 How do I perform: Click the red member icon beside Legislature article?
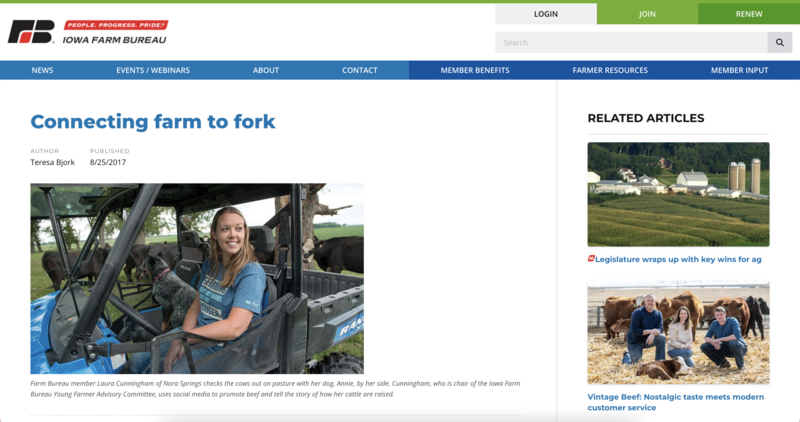click(591, 259)
